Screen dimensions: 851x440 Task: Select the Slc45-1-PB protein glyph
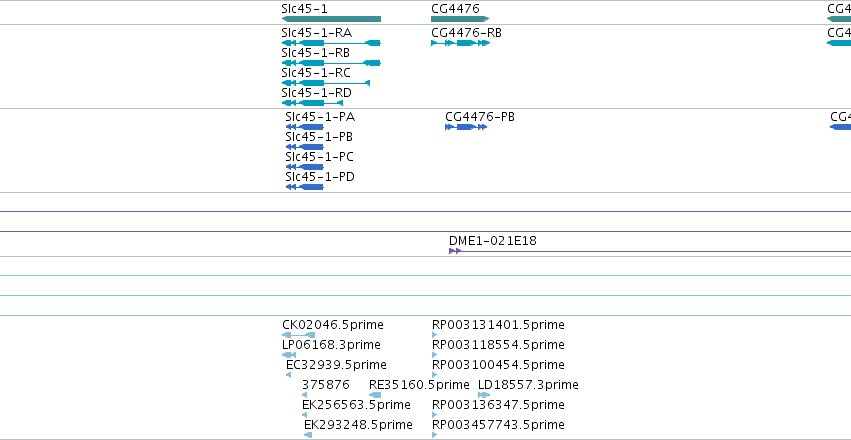(304, 147)
